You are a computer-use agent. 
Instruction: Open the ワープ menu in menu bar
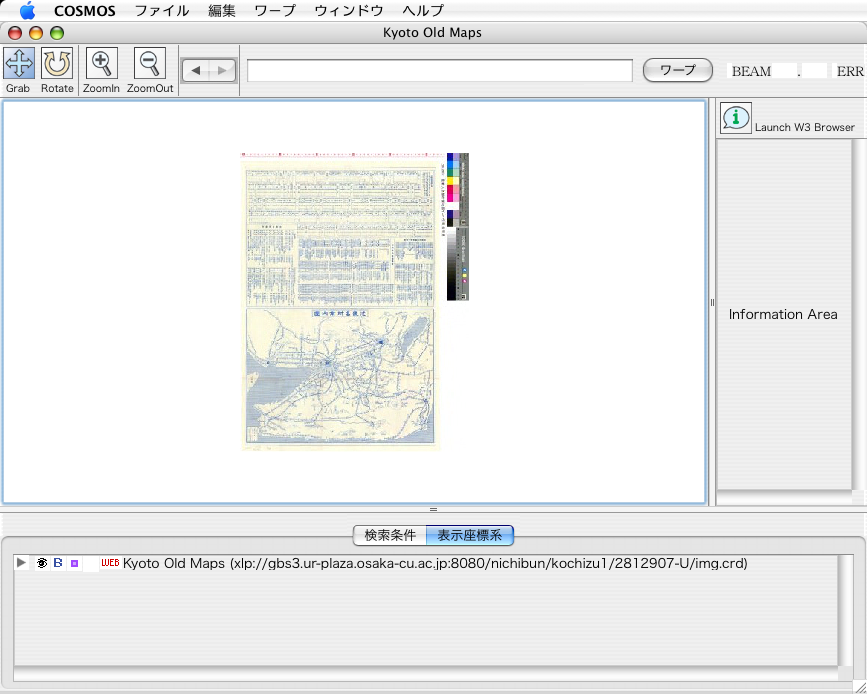pyautogui.click(x=275, y=11)
